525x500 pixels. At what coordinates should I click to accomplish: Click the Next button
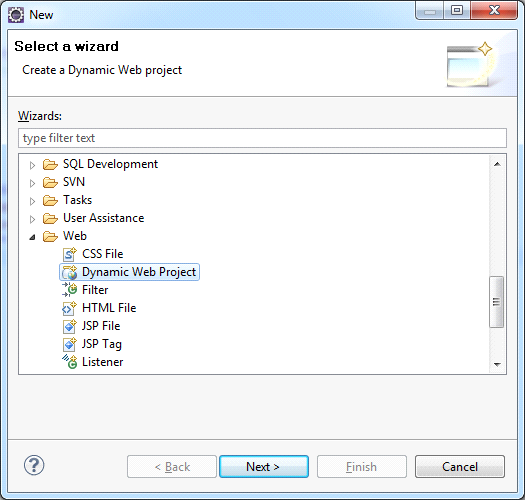tap(264, 467)
